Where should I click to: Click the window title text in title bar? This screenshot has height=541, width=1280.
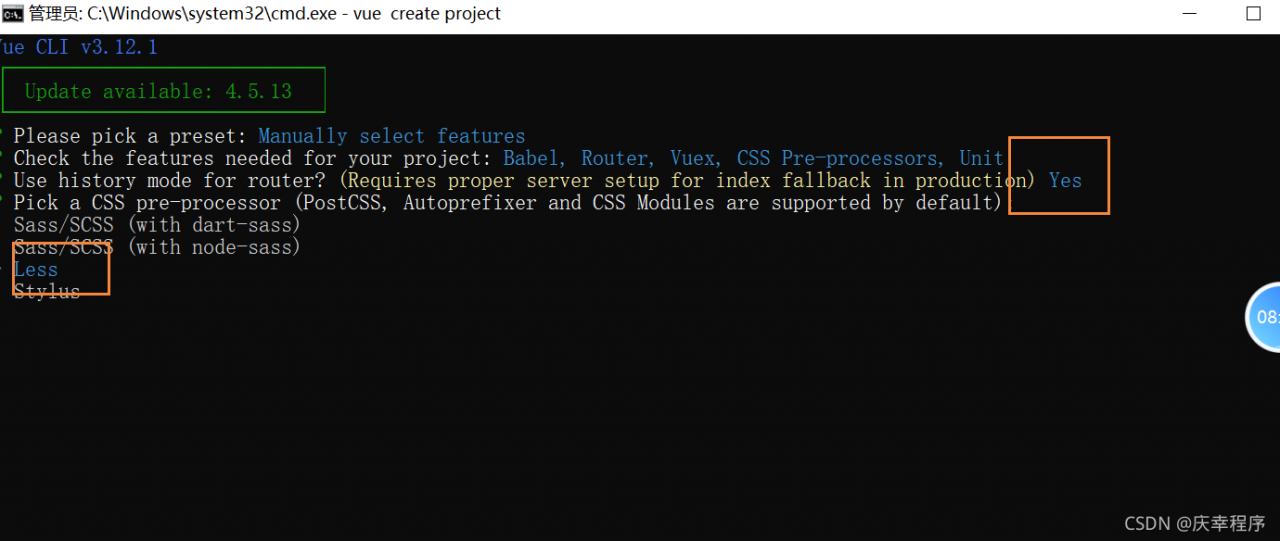pos(265,14)
